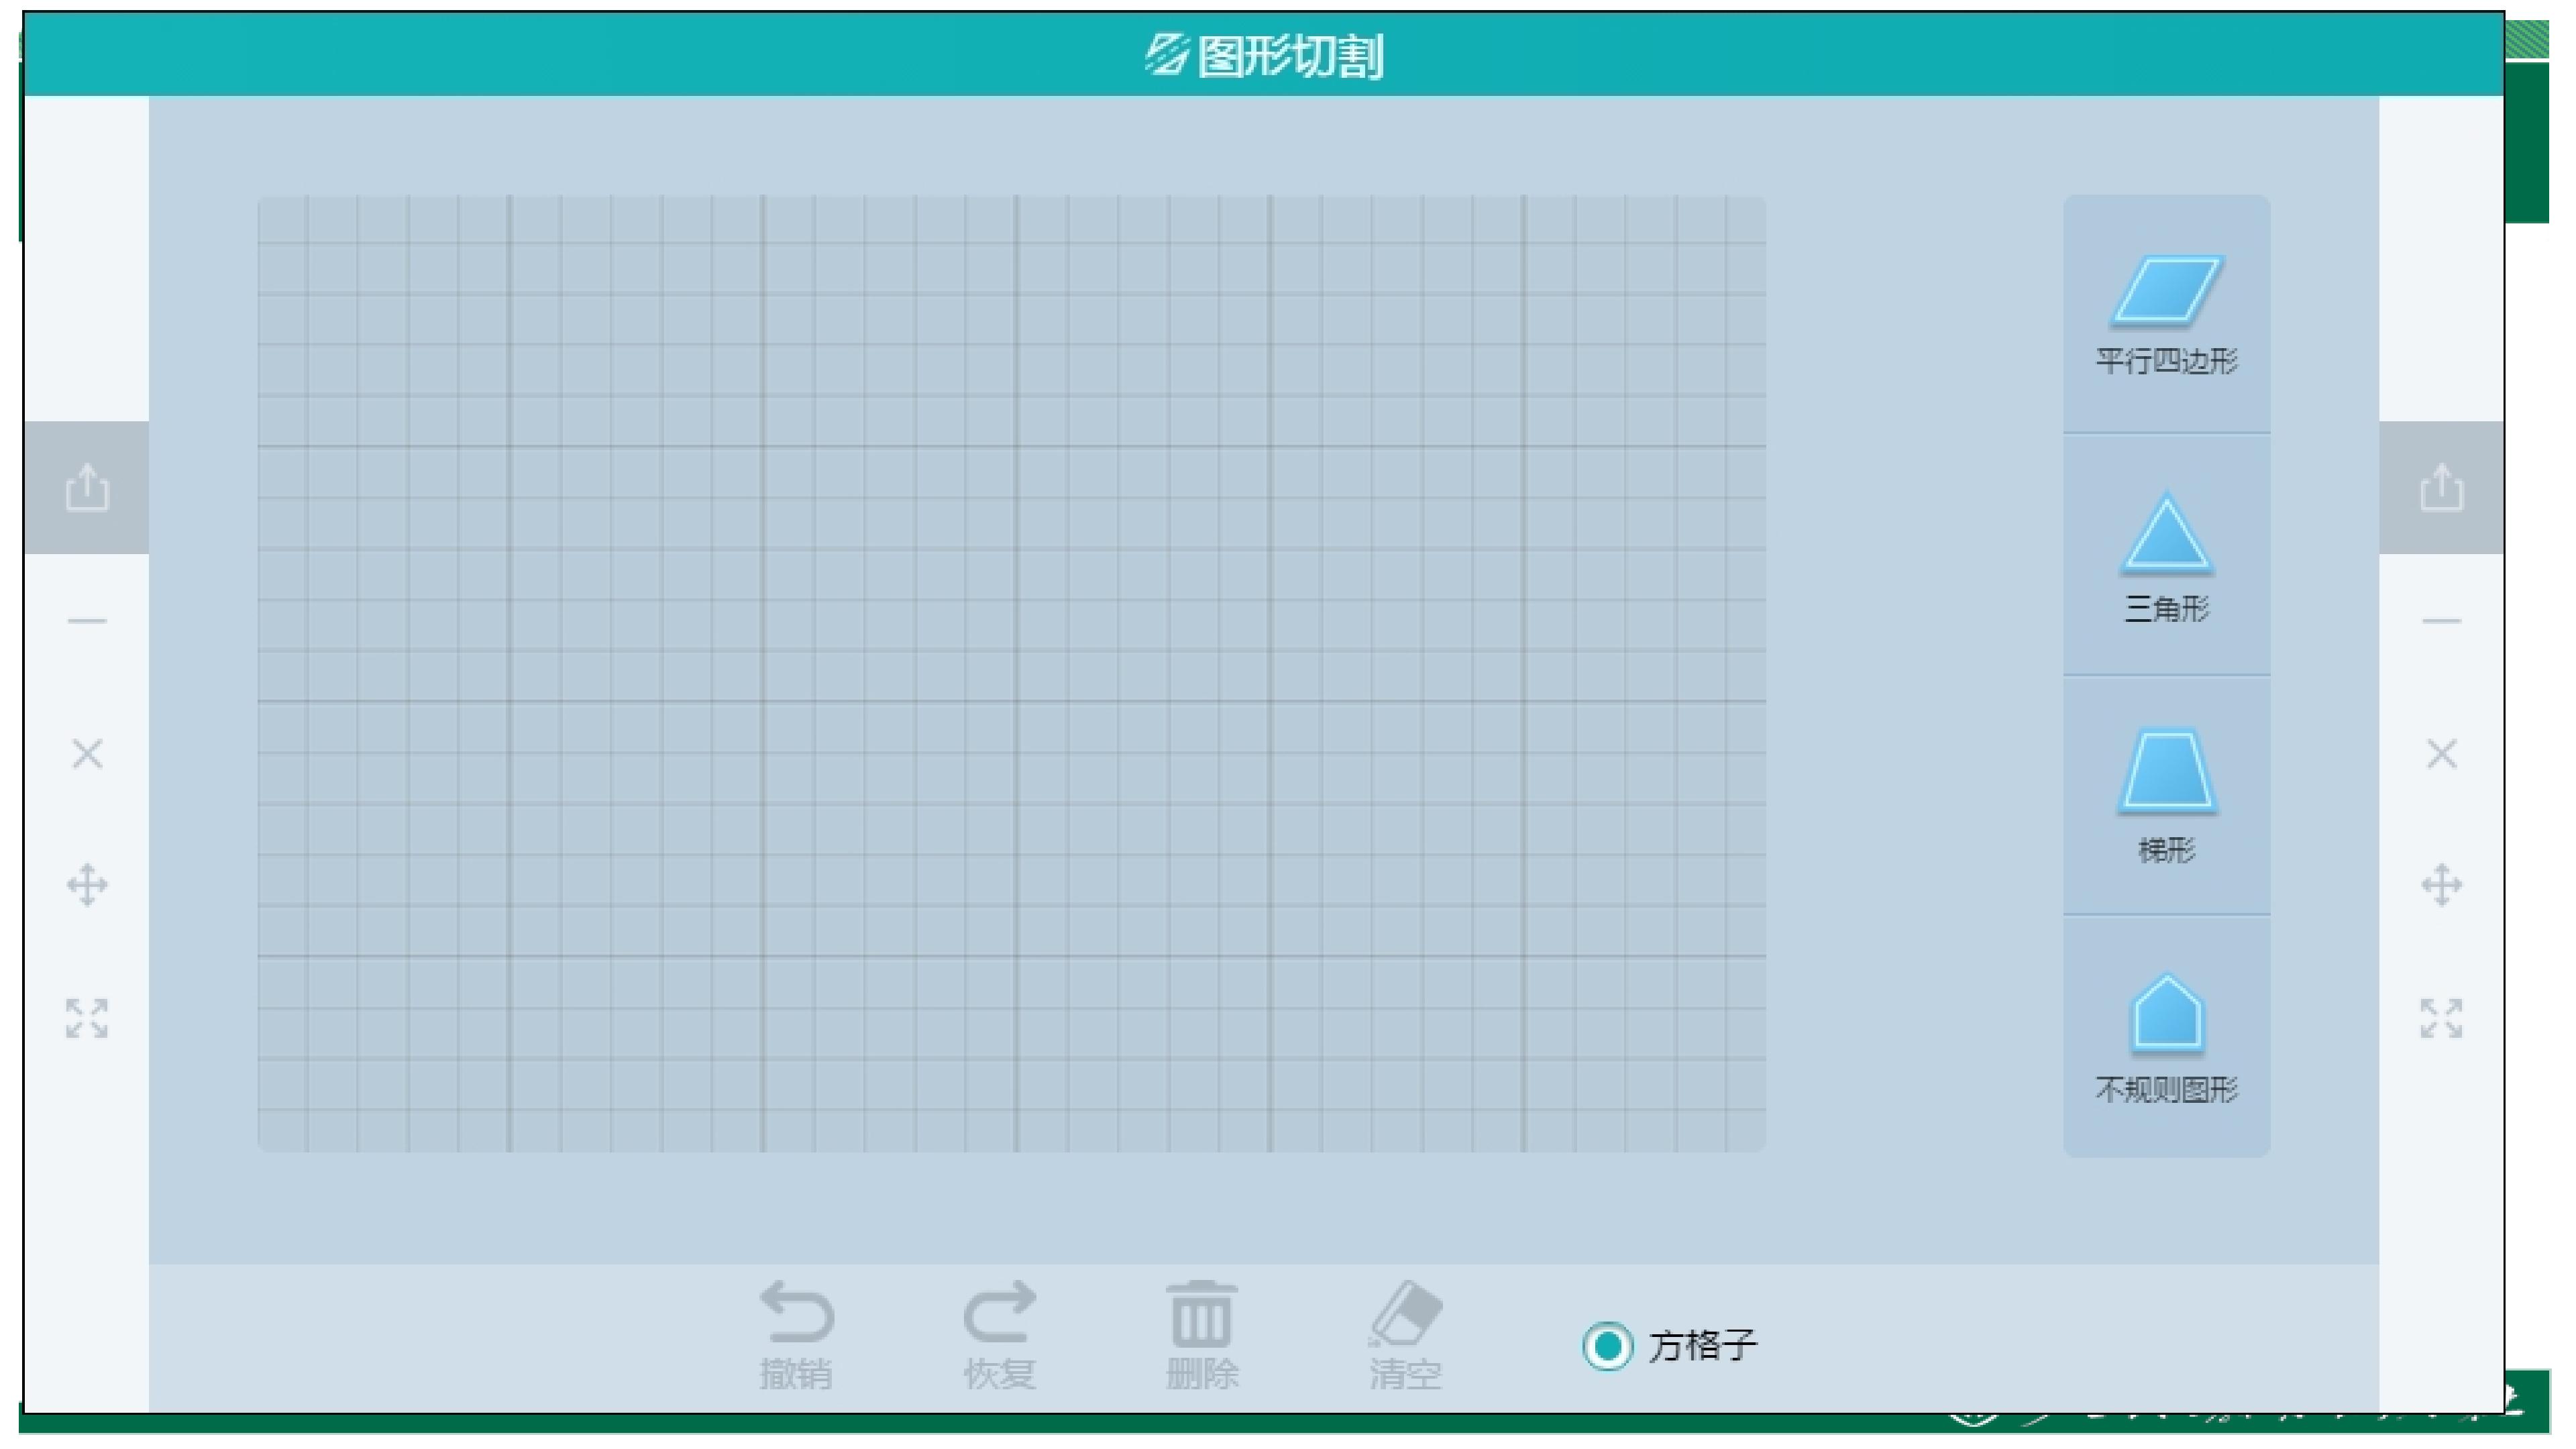This screenshot has height=1449, width=2576.
Task: Close using the left panel X icon
Action: pyautogui.click(x=87, y=754)
